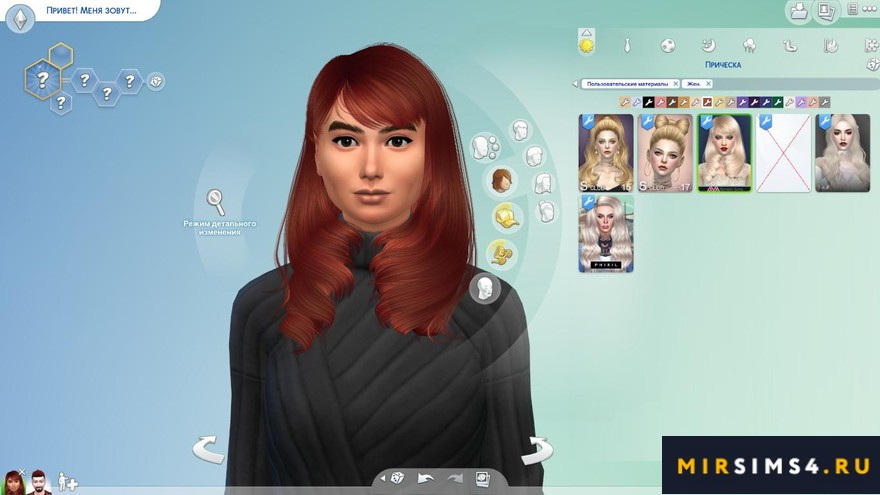Open detailed edit mode magnifier
The height and width of the screenshot is (495, 880).
click(x=216, y=202)
